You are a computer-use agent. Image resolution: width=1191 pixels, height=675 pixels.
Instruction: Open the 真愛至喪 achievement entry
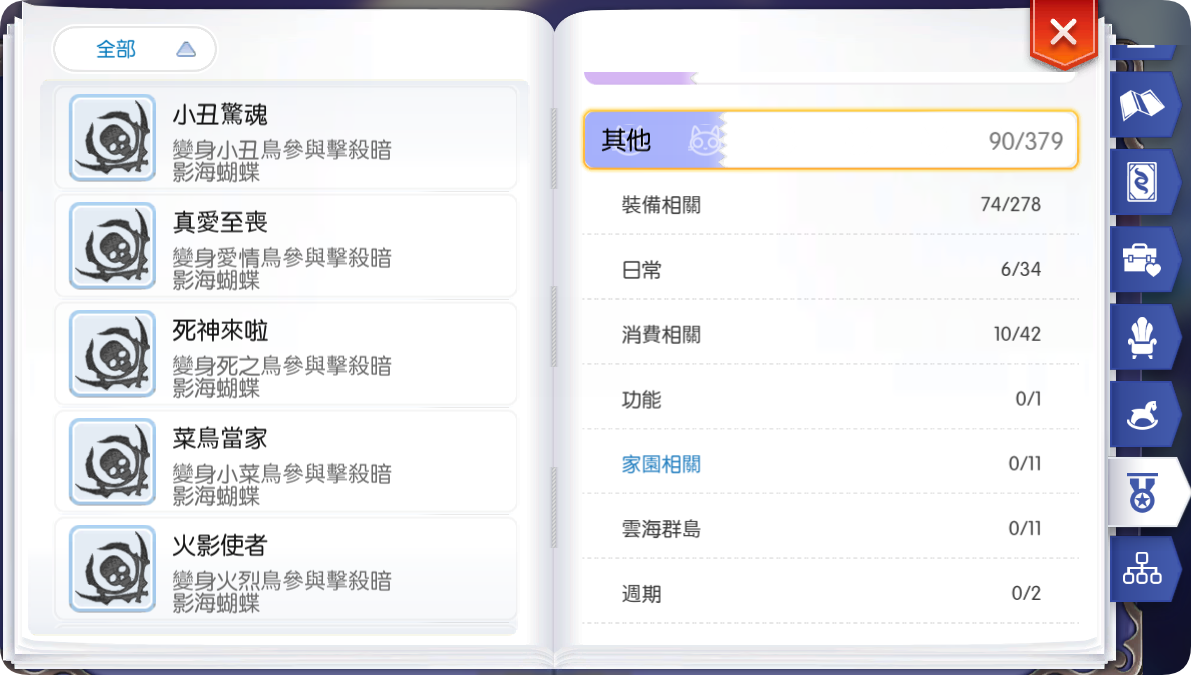286,246
